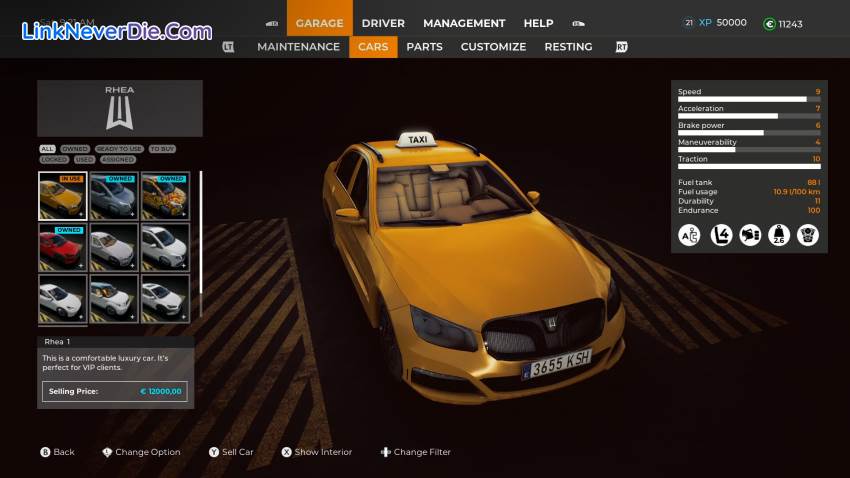Click the engine icon in stats panel
The height and width of the screenshot is (478, 850).
808,235
